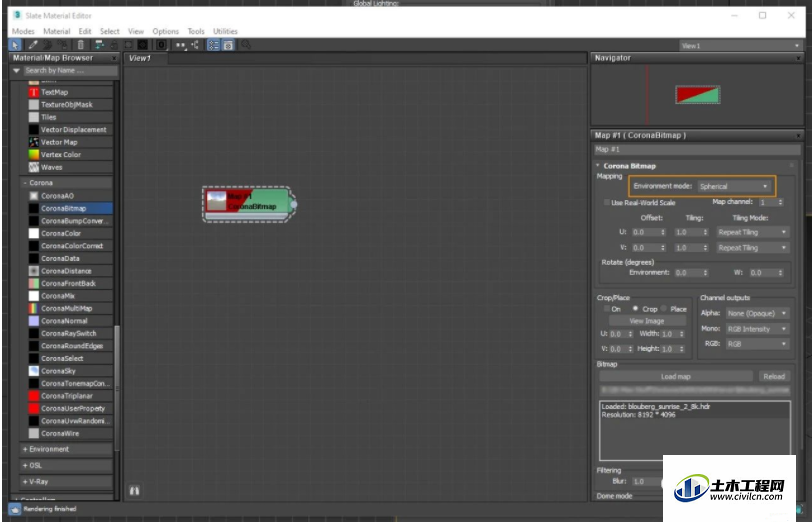Click the Reload button
Image resolution: width=812 pixels, height=522 pixels.
[774, 376]
